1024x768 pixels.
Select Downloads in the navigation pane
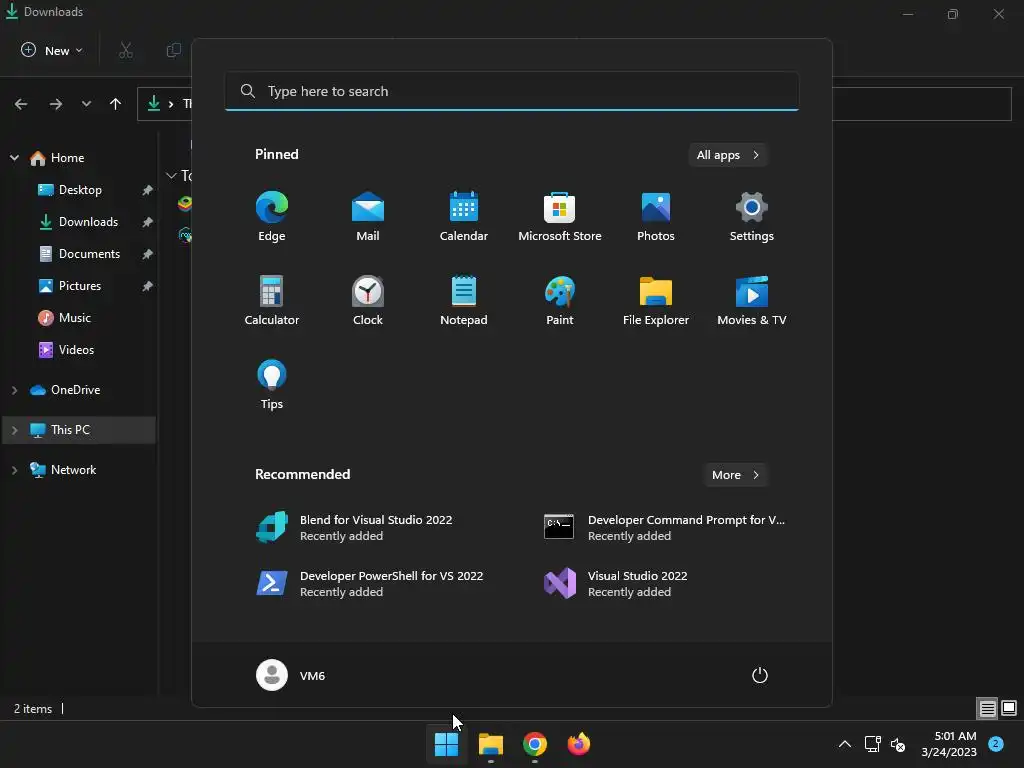(x=88, y=222)
